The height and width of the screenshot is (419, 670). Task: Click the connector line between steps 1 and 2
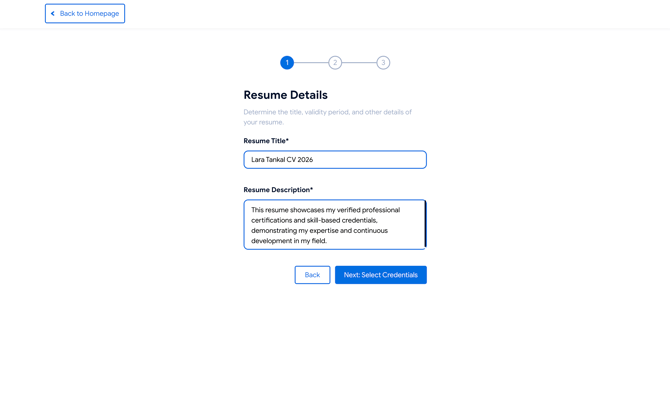311,63
